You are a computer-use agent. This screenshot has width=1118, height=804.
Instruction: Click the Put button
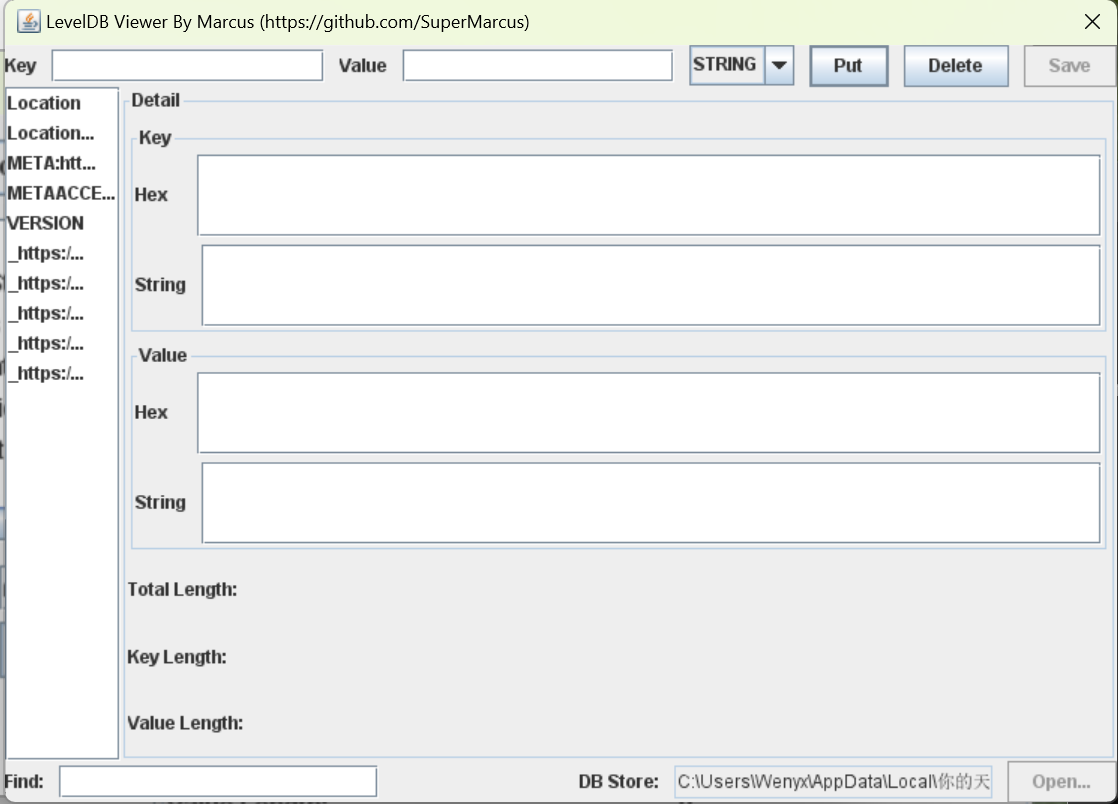848,66
